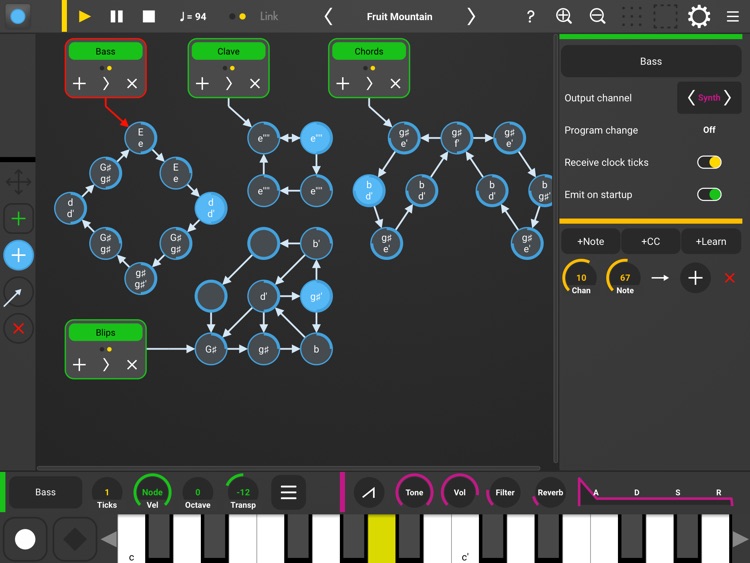Click X on the Bass generator

coord(132,84)
